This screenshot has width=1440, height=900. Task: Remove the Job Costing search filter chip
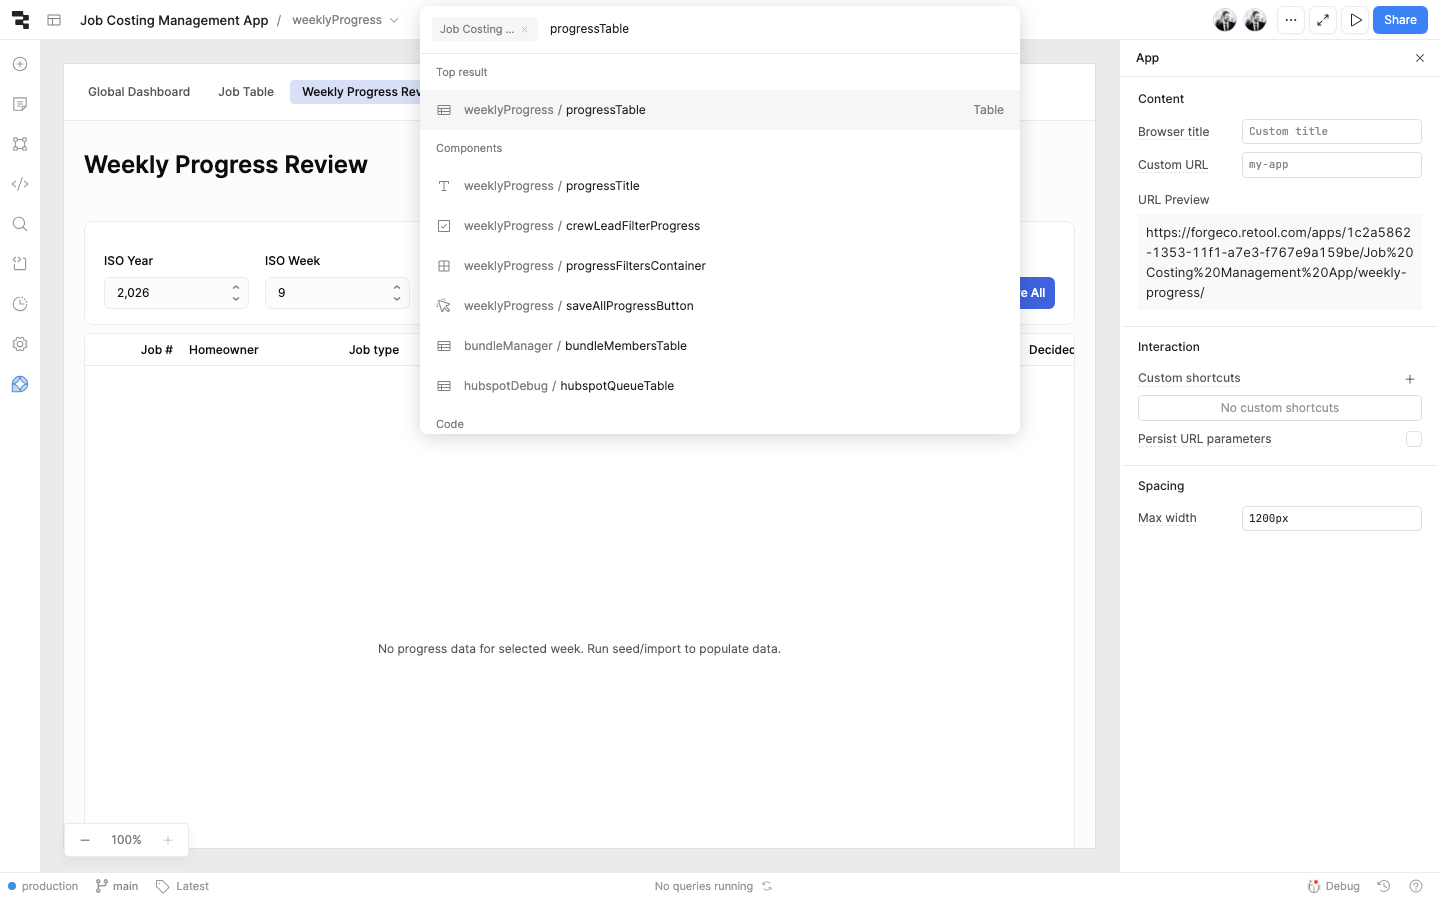click(x=524, y=29)
